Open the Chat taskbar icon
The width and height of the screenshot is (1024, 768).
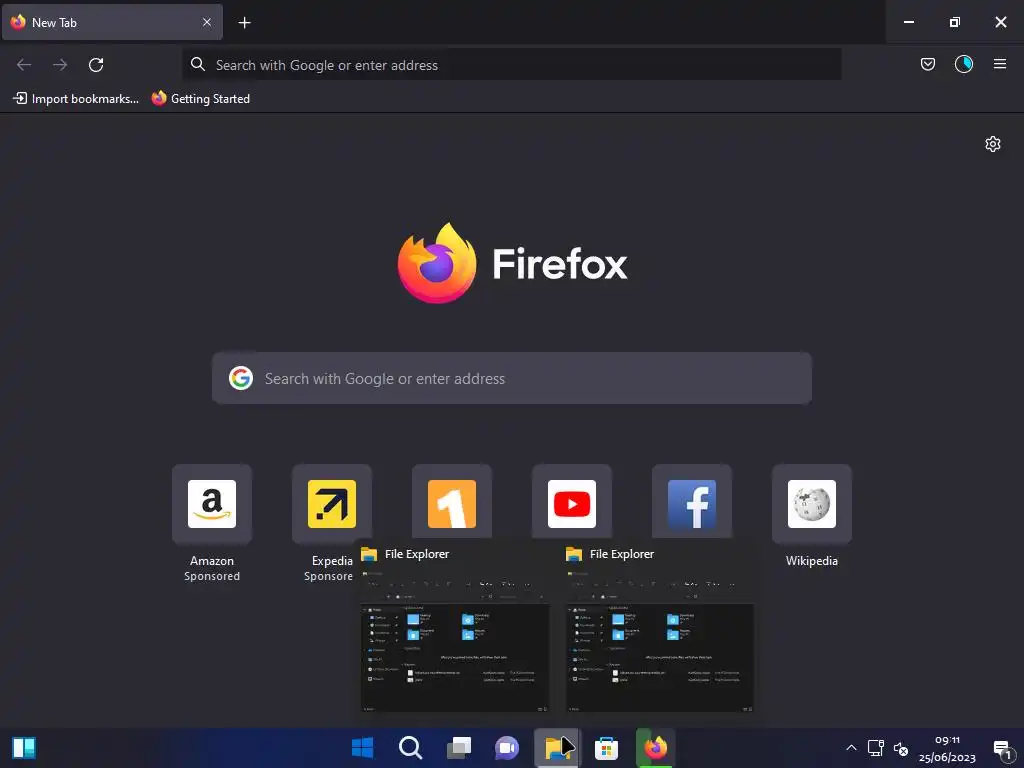click(507, 748)
